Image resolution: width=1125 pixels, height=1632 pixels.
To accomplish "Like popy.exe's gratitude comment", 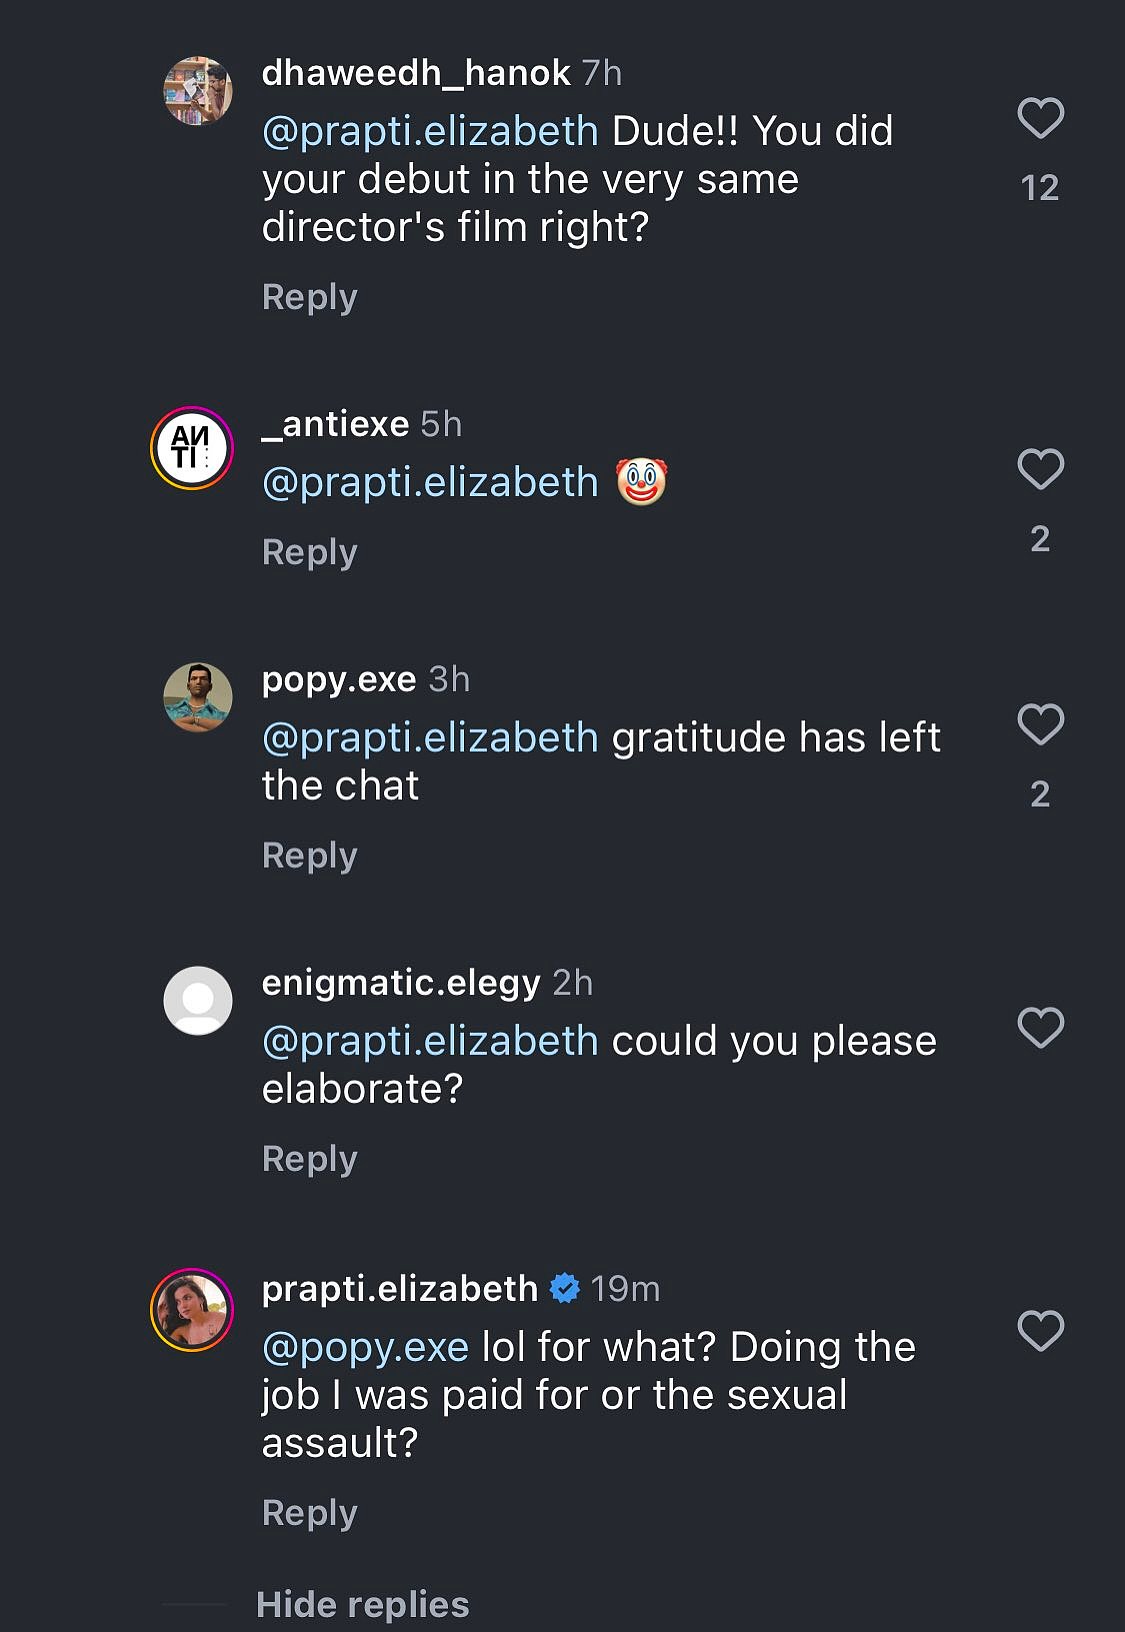I will click(x=1040, y=724).
